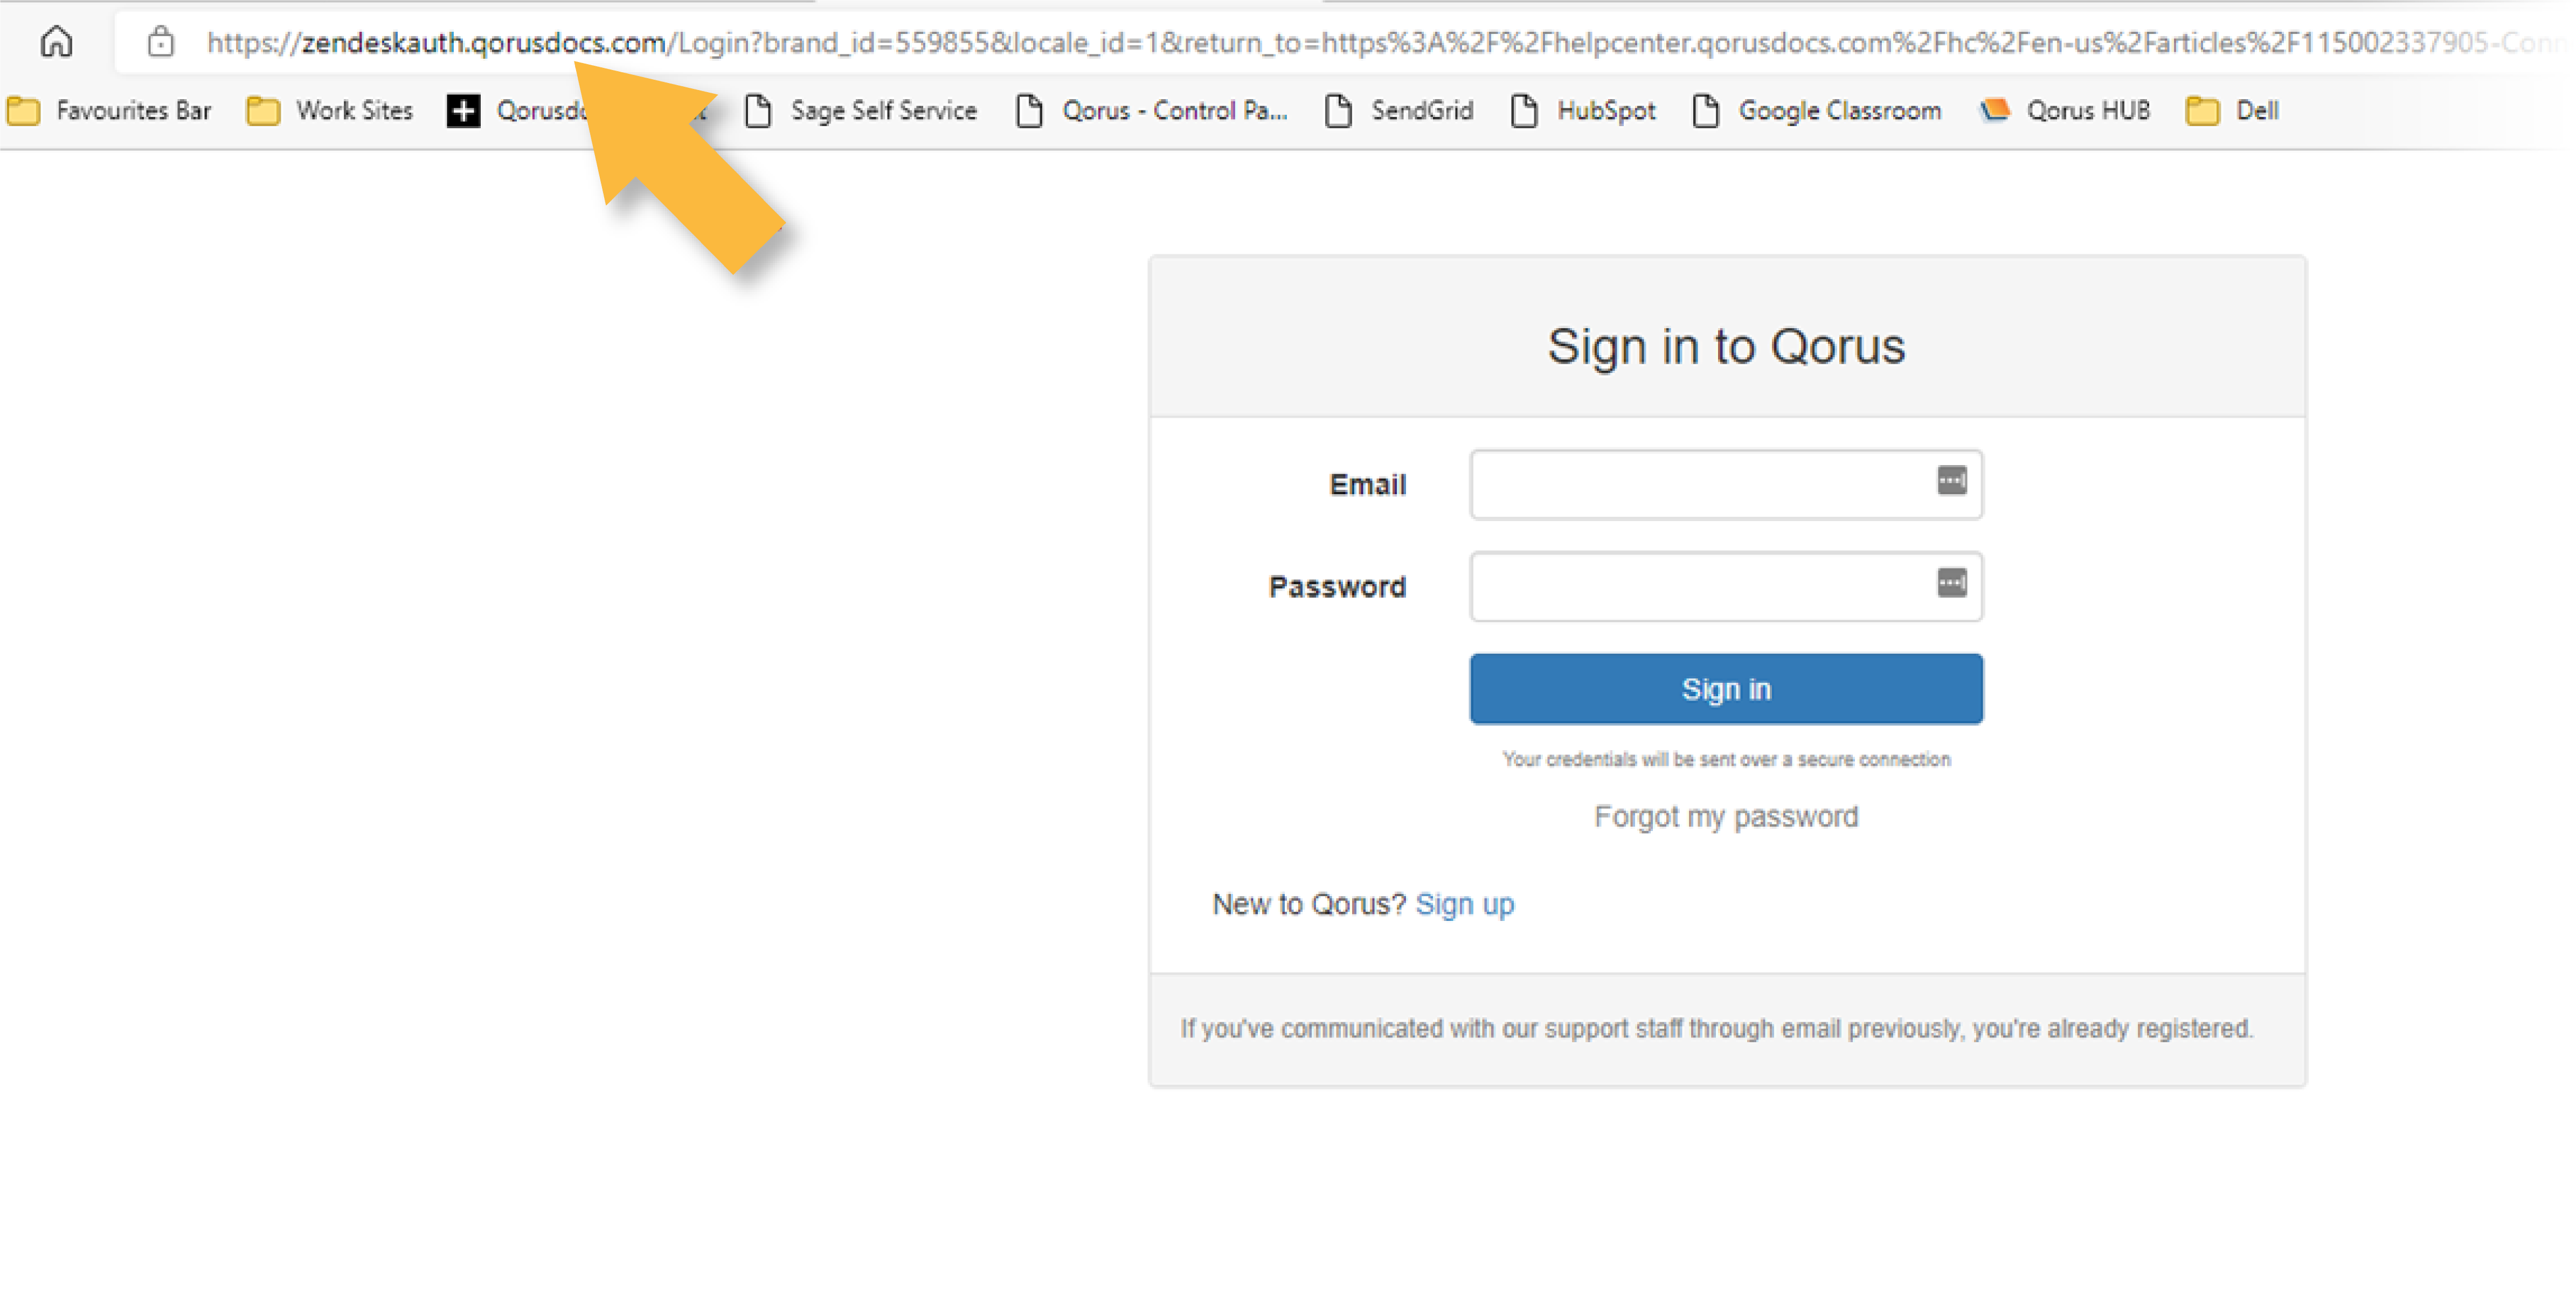Open the Qorus HUB bookmark
This screenshot has width=2576, height=1303.
pyautogui.click(x=2065, y=110)
